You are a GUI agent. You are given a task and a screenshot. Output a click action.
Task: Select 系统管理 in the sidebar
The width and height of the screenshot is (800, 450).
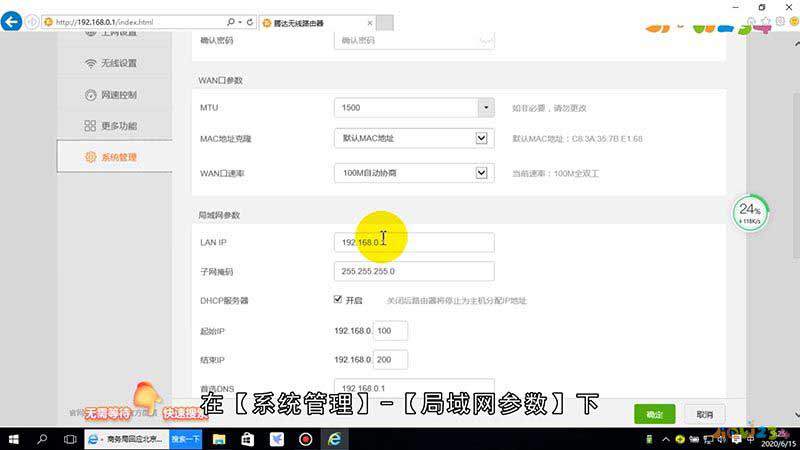click(114, 157)
